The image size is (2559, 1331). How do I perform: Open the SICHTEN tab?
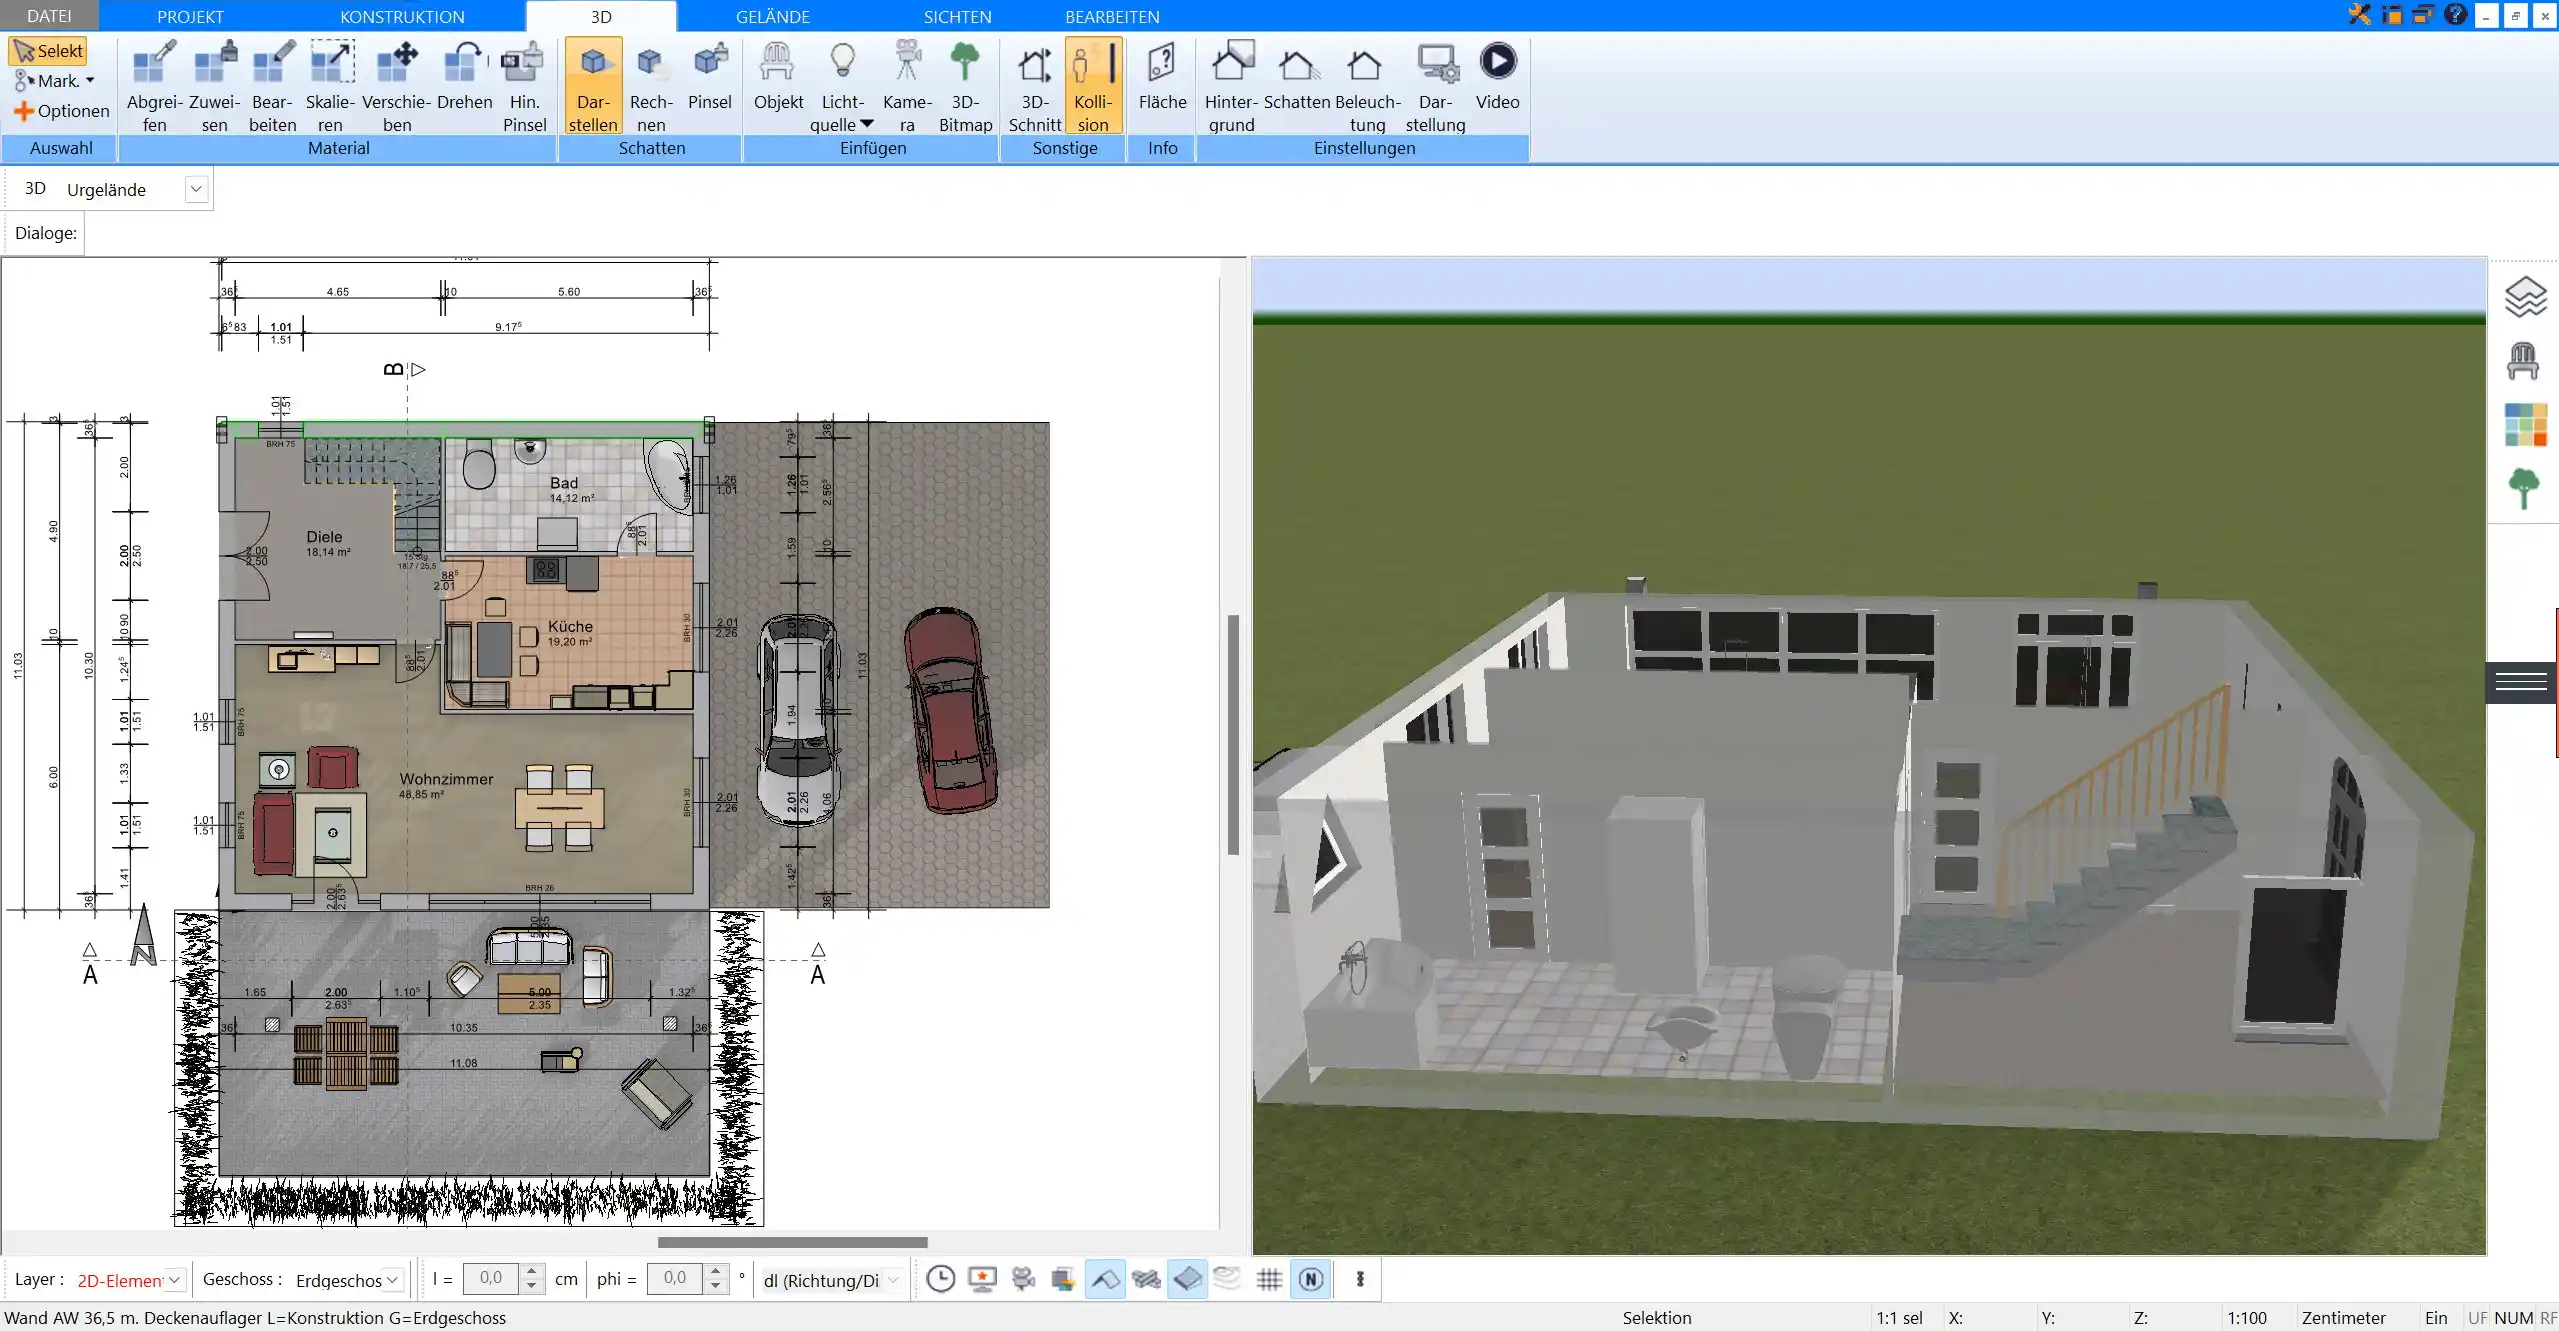[x=957, y=17]
